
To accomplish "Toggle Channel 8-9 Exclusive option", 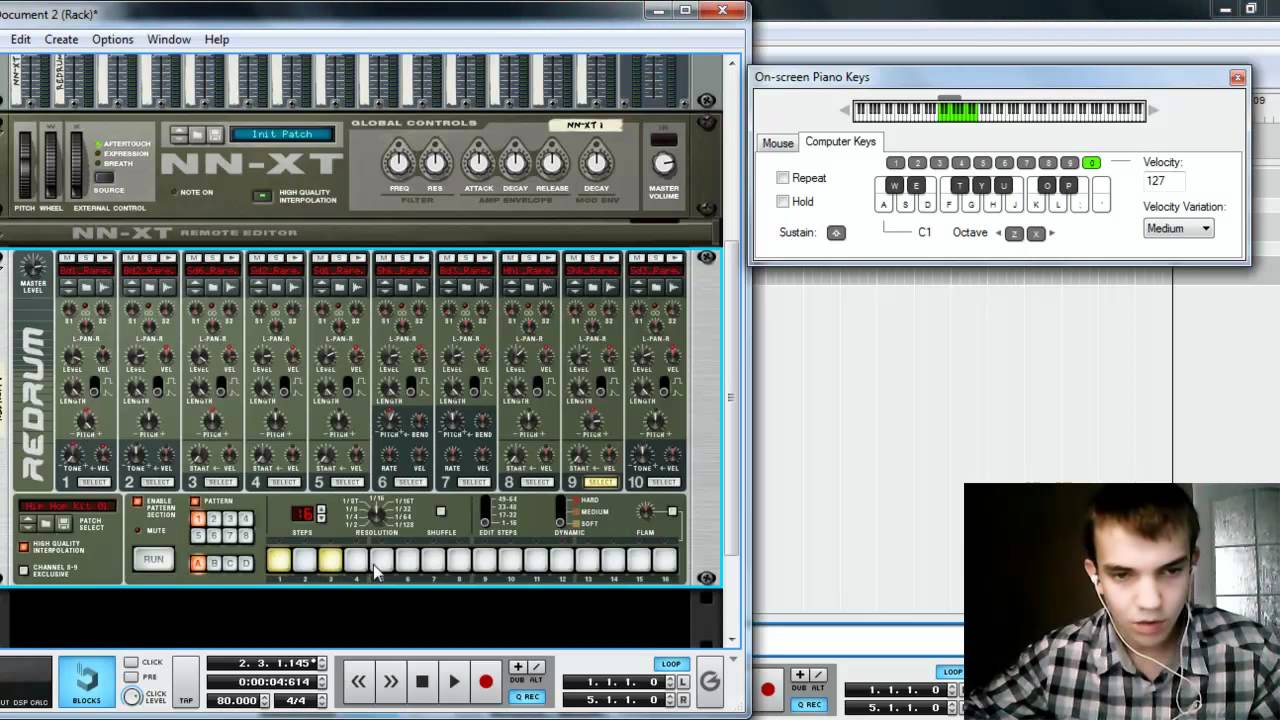I will (x=24, y=571).
